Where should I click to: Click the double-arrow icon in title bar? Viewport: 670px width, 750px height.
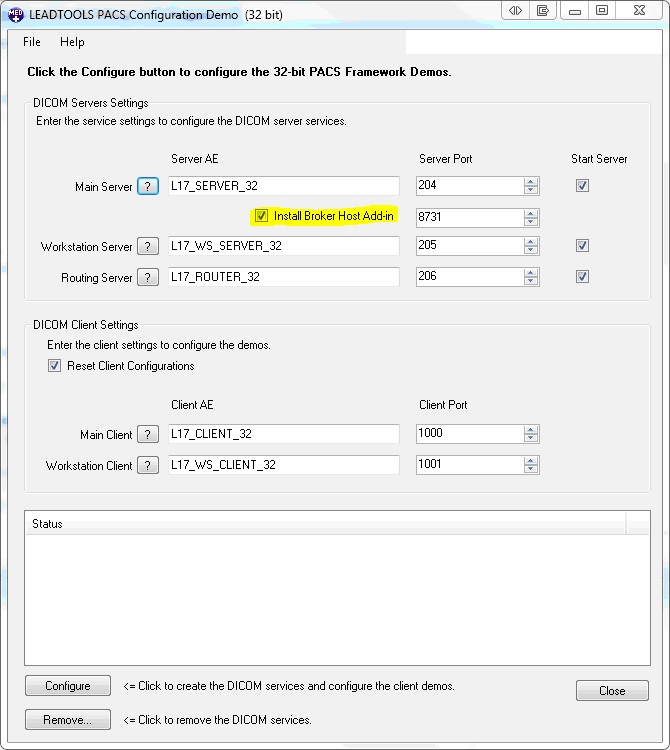click(x=515, y=11)
